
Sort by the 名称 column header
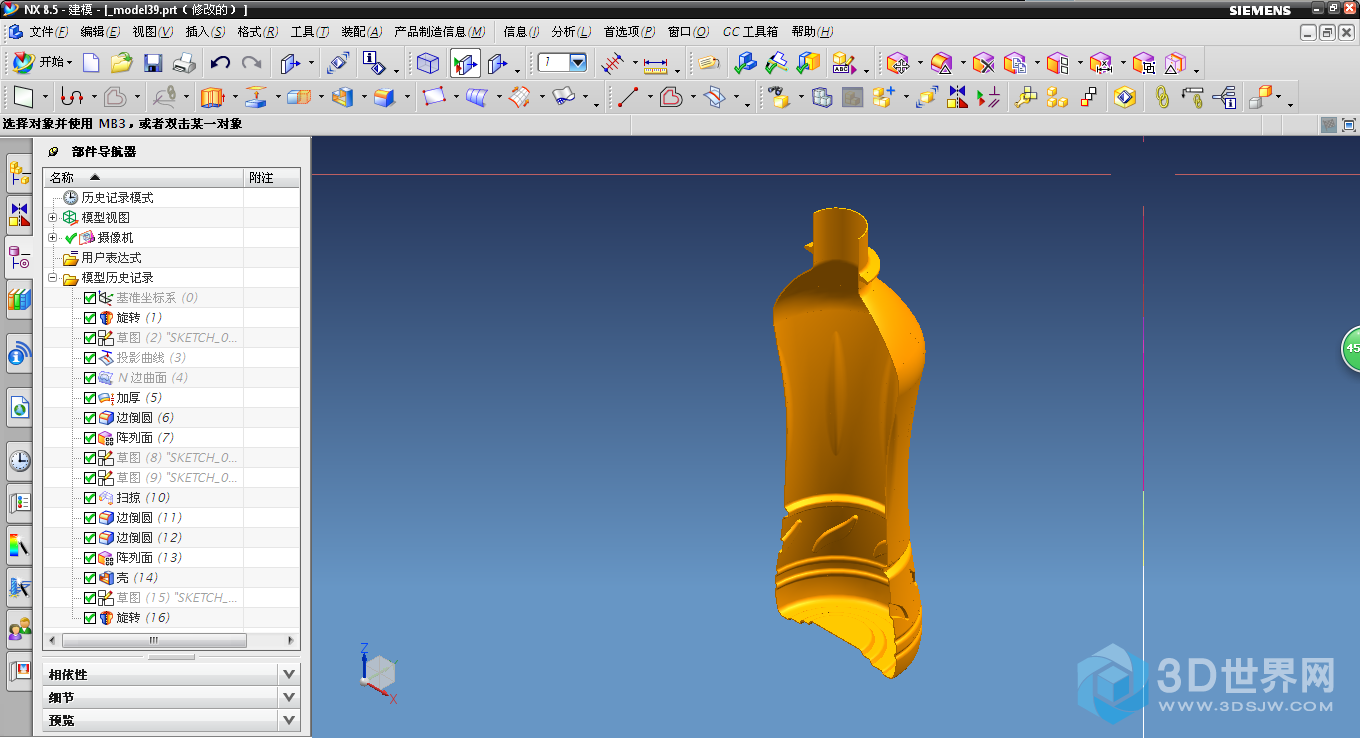point(143,177)
